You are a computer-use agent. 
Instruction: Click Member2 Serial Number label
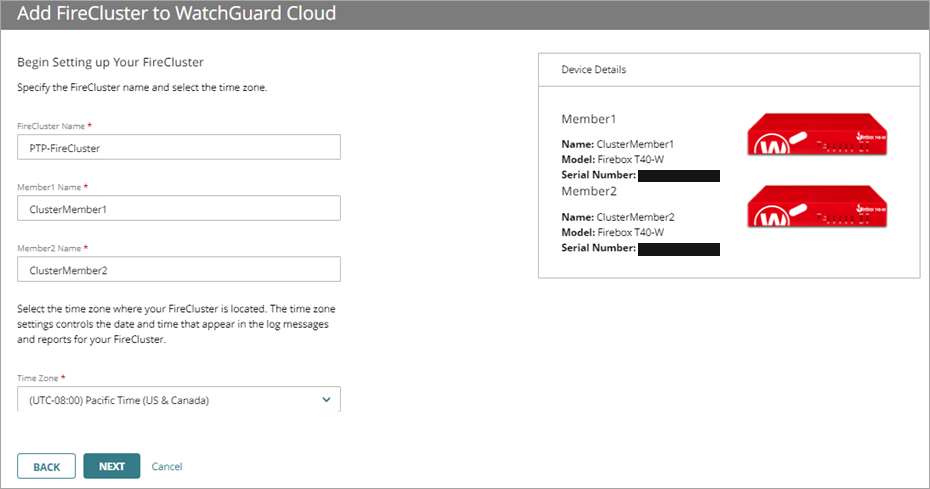tap(598, 248)
